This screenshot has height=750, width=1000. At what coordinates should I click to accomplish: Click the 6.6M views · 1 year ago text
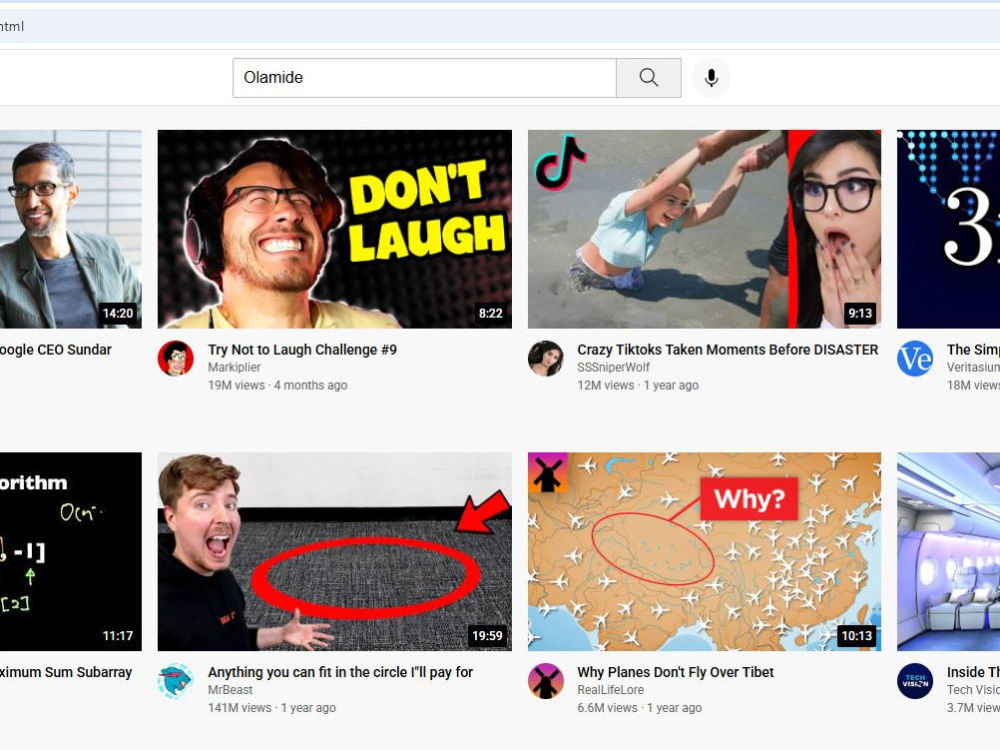(x=640, y=708)
